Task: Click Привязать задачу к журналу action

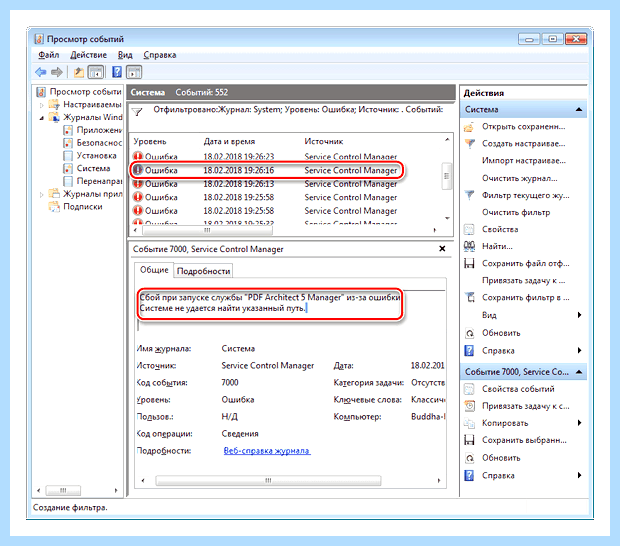Action: coord(524,281)
